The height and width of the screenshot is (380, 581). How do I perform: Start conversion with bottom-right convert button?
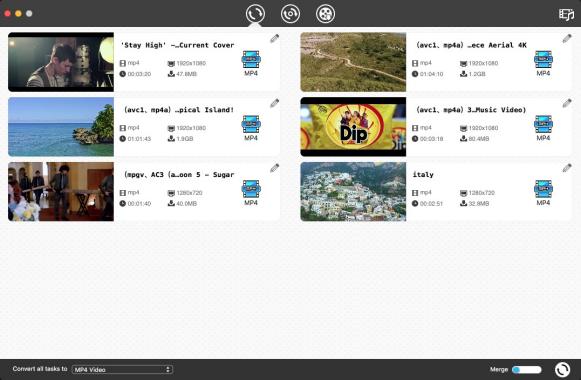pos(562,369)
